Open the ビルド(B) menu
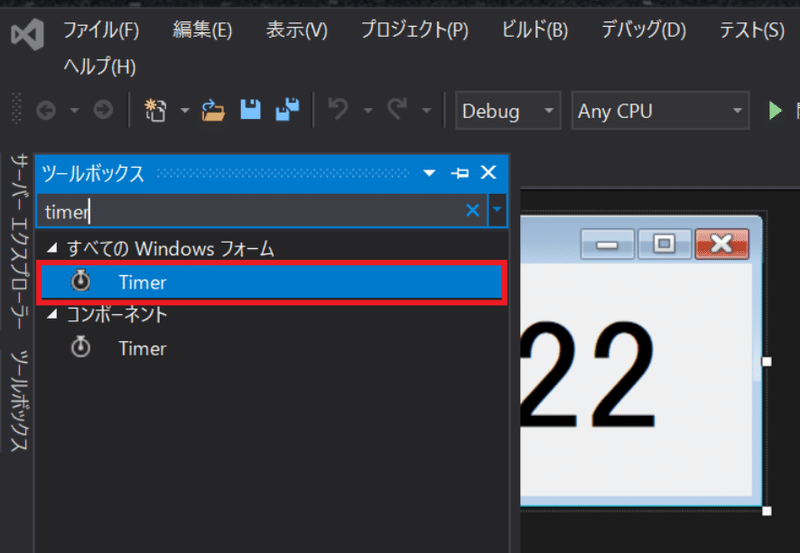This screenshot has width=800, height=553. click(x=534, y=30)
